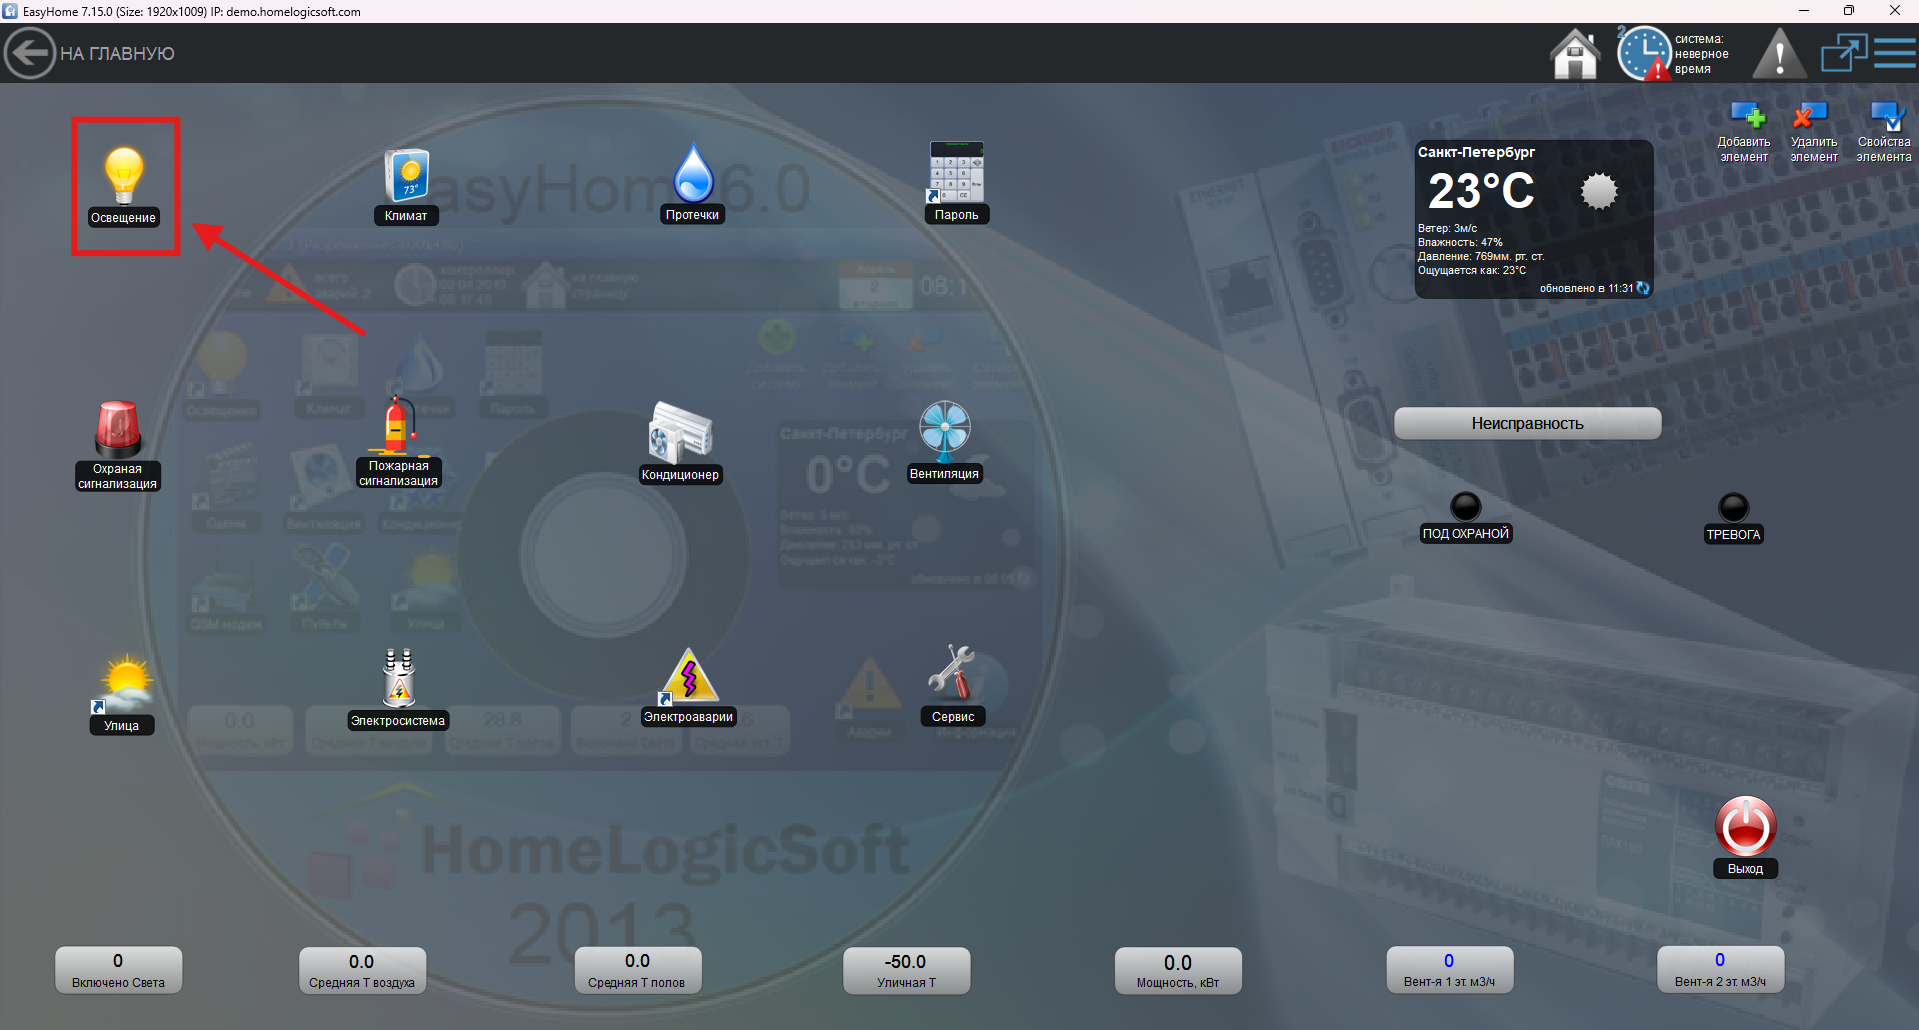Open the Улица street weather icon
This screenshot has height=1030, width=1919.
coord(123,684)
